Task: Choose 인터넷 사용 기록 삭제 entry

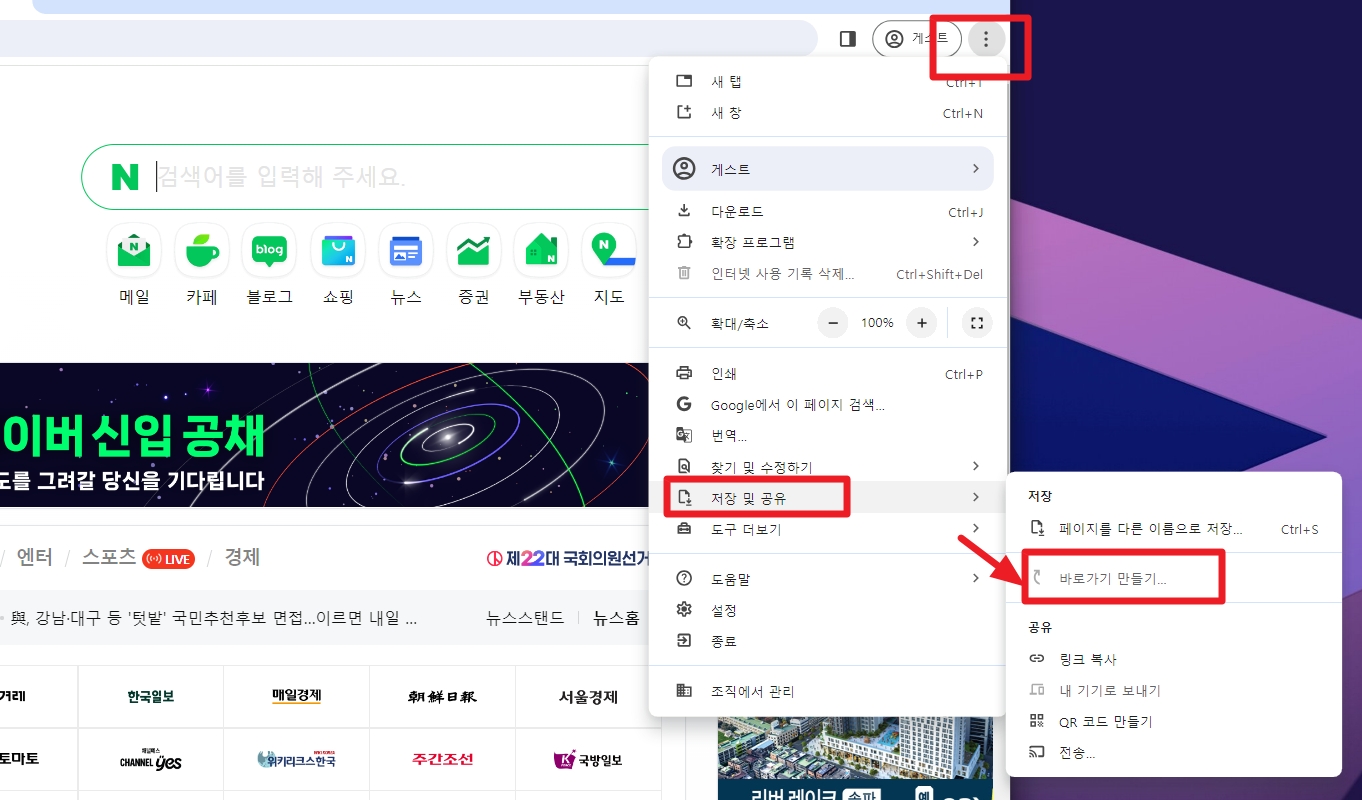Action: (x=827, y=274)
